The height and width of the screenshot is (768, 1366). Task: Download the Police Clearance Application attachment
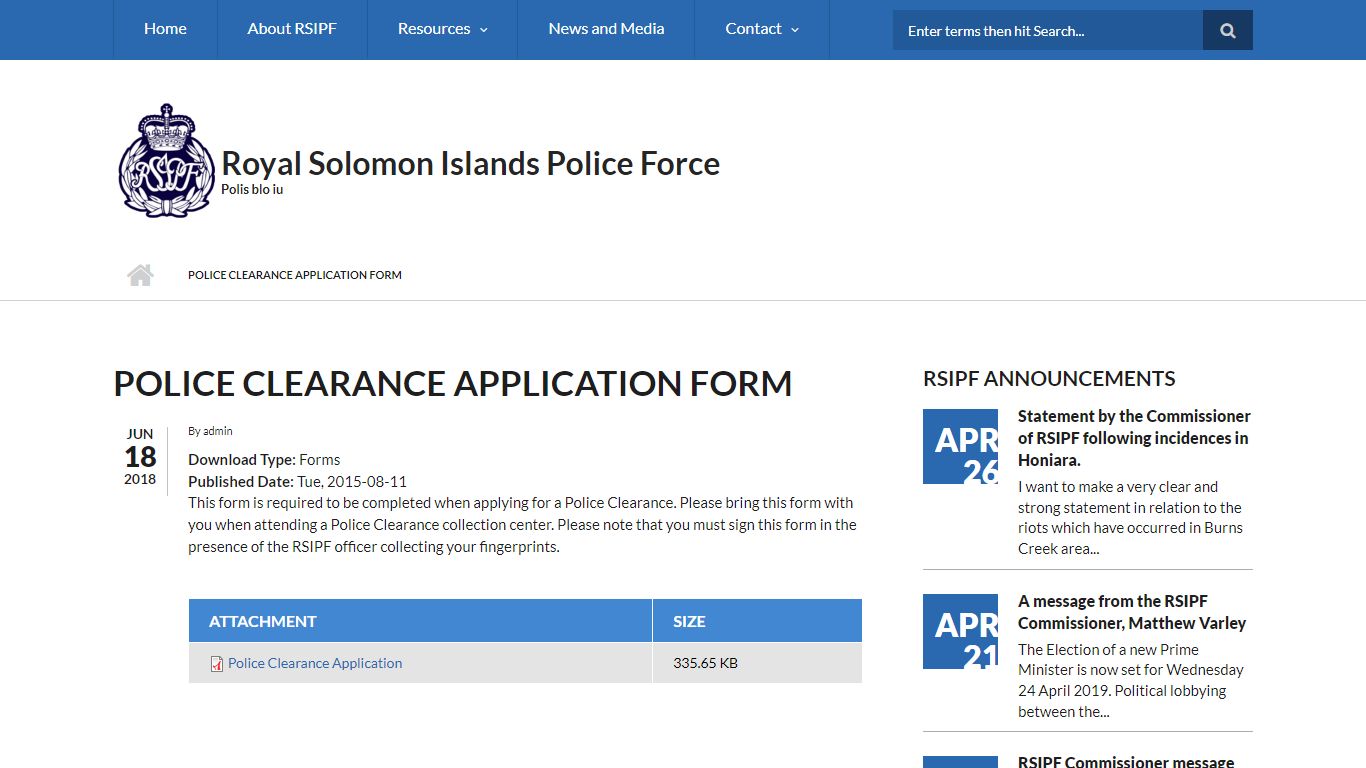315,663
